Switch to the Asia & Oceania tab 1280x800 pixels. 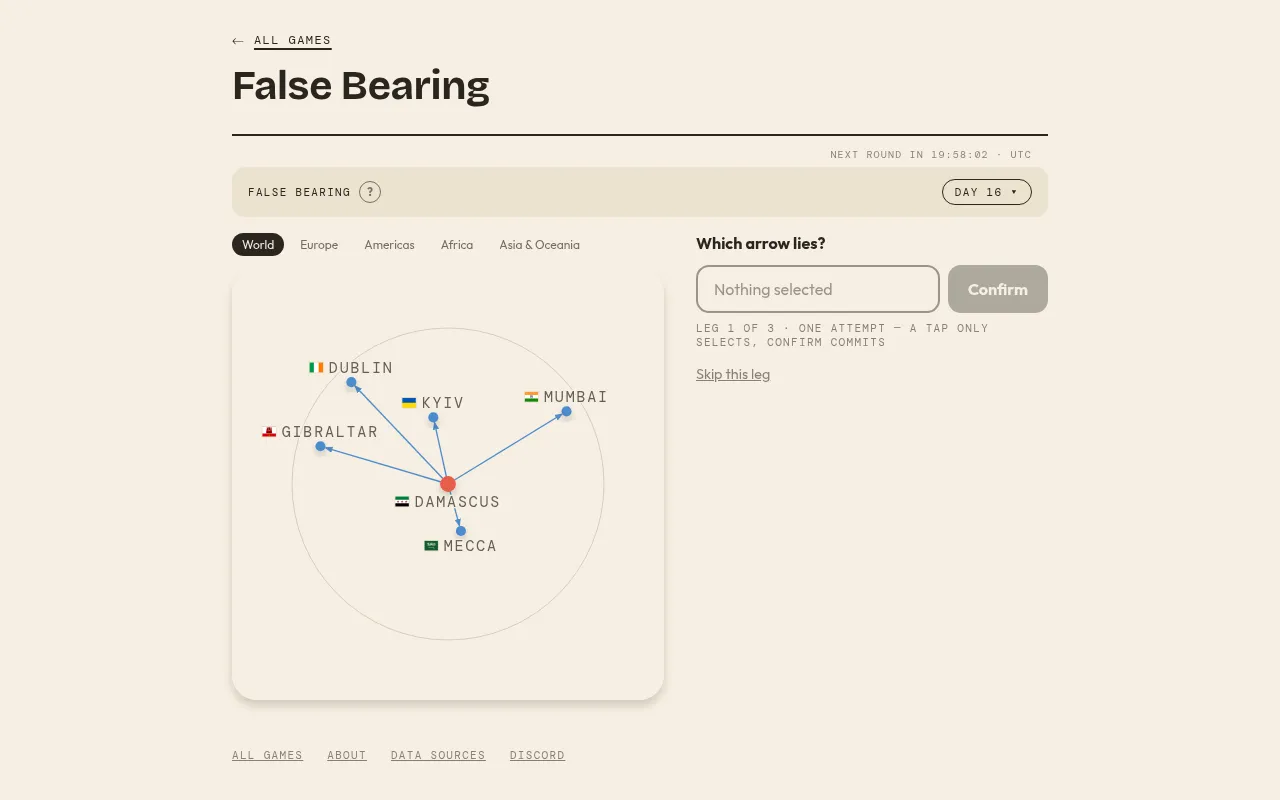click(540, 245)
